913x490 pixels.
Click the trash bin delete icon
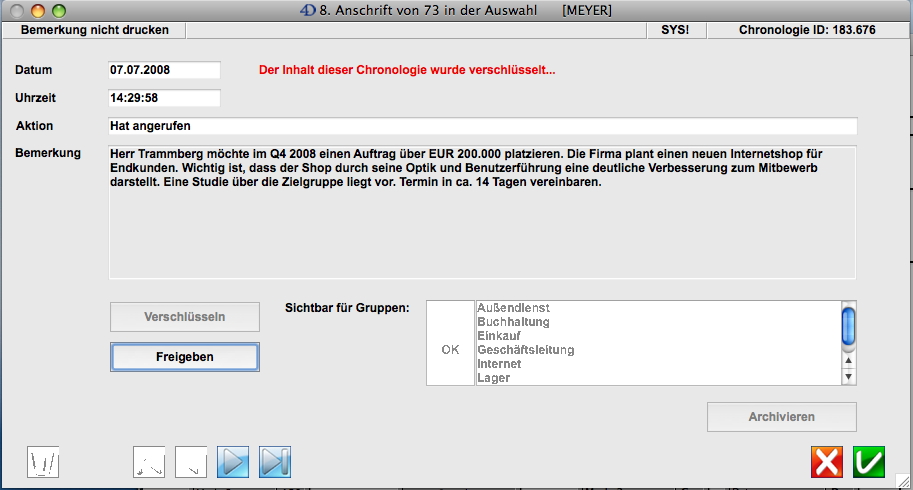[x=43, y=461]
